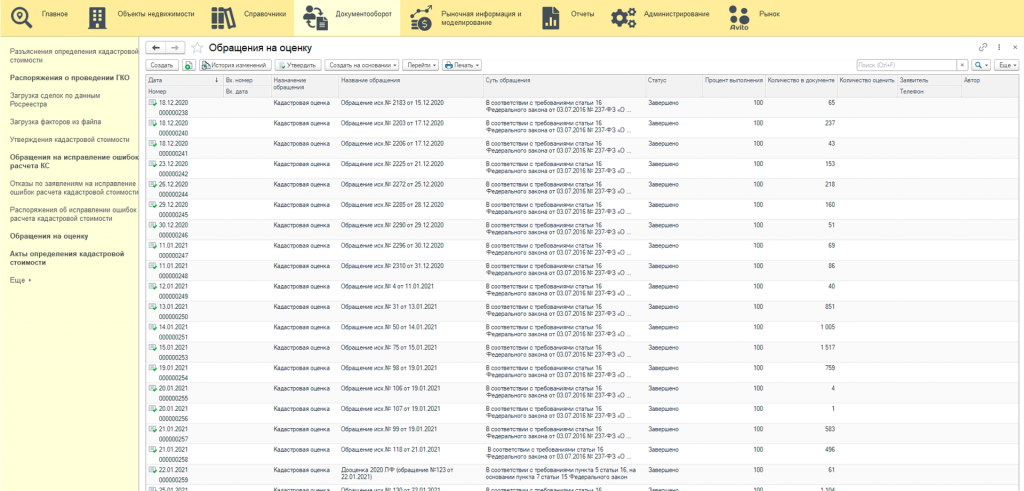This screenshot has width=1024, height=491.
Task: Open the Главное section
Action: [39, 18]
